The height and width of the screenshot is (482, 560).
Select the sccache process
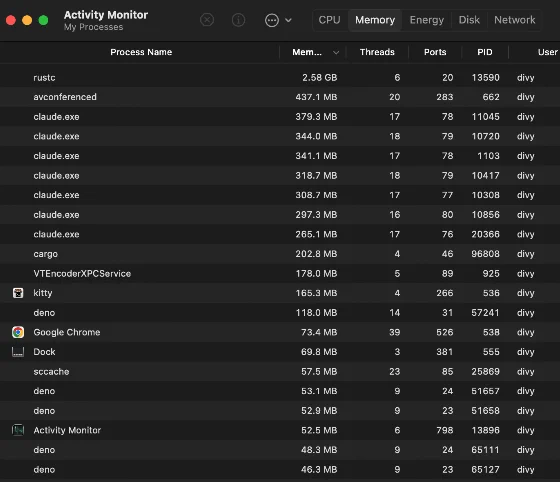[x=280, y=371]
